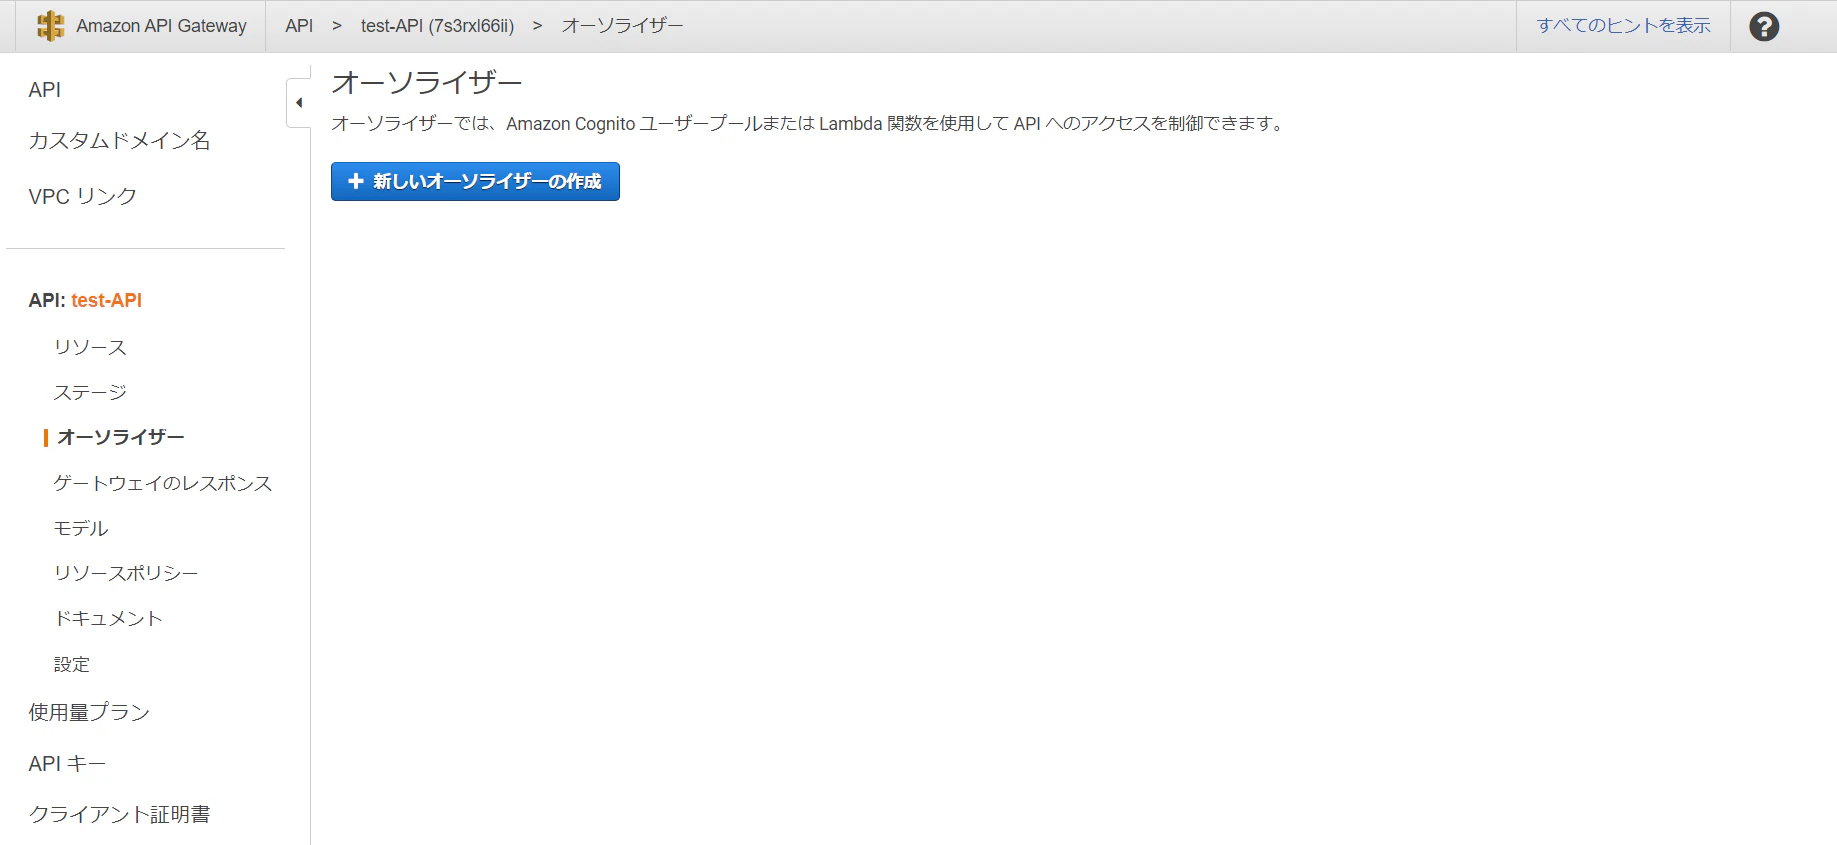1837x845 pixels.
Task: Open リソース section
Action: [90, 347]
